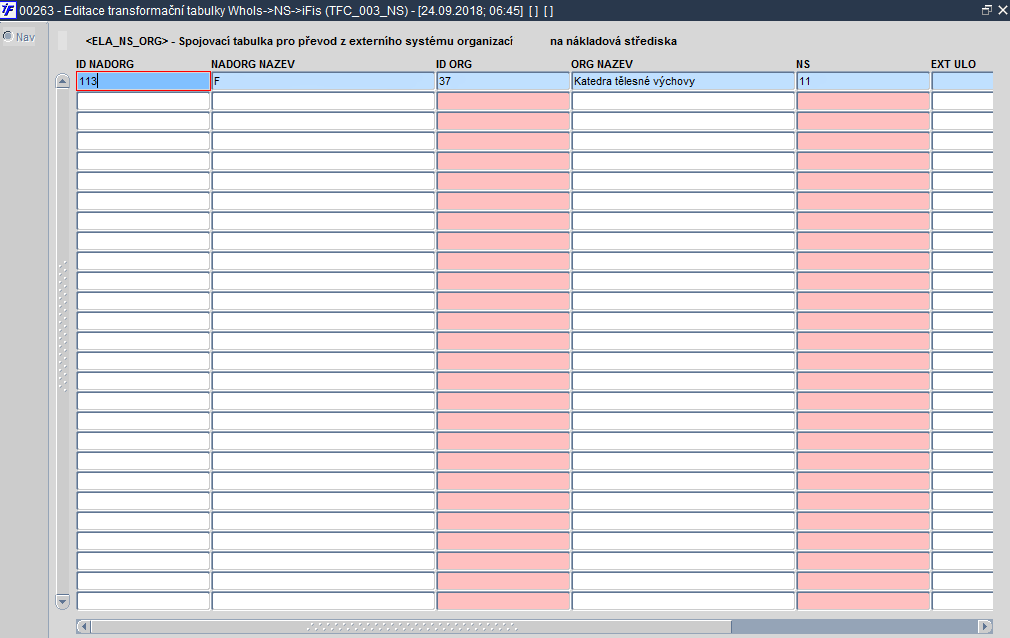Click the ID NADORG column header

tap(105, 64)
